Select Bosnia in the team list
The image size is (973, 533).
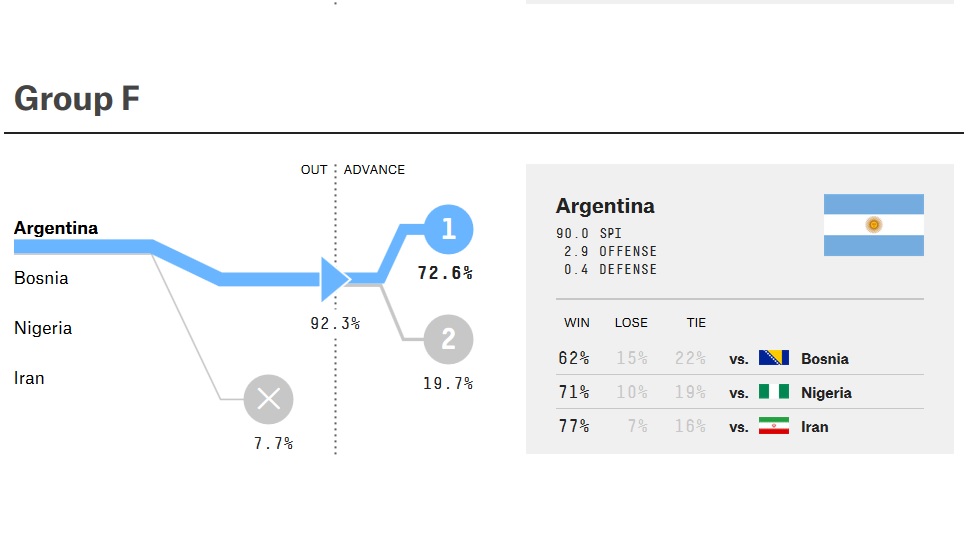[x=41, y=278]
